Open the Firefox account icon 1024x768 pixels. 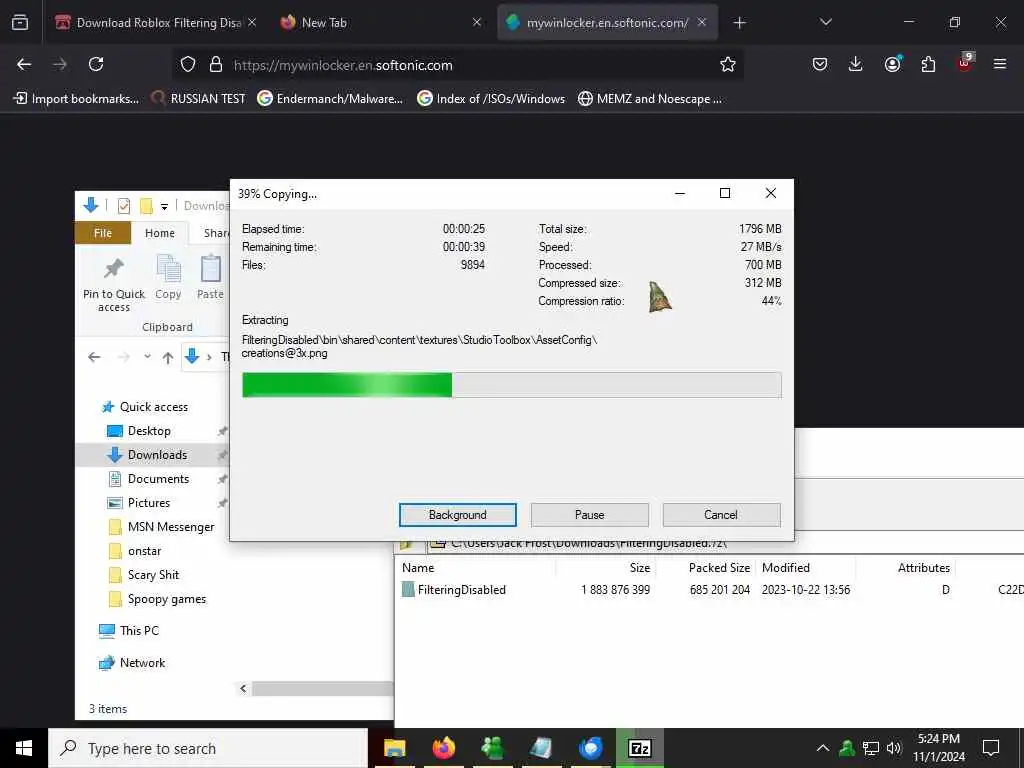tap(892, 64)
